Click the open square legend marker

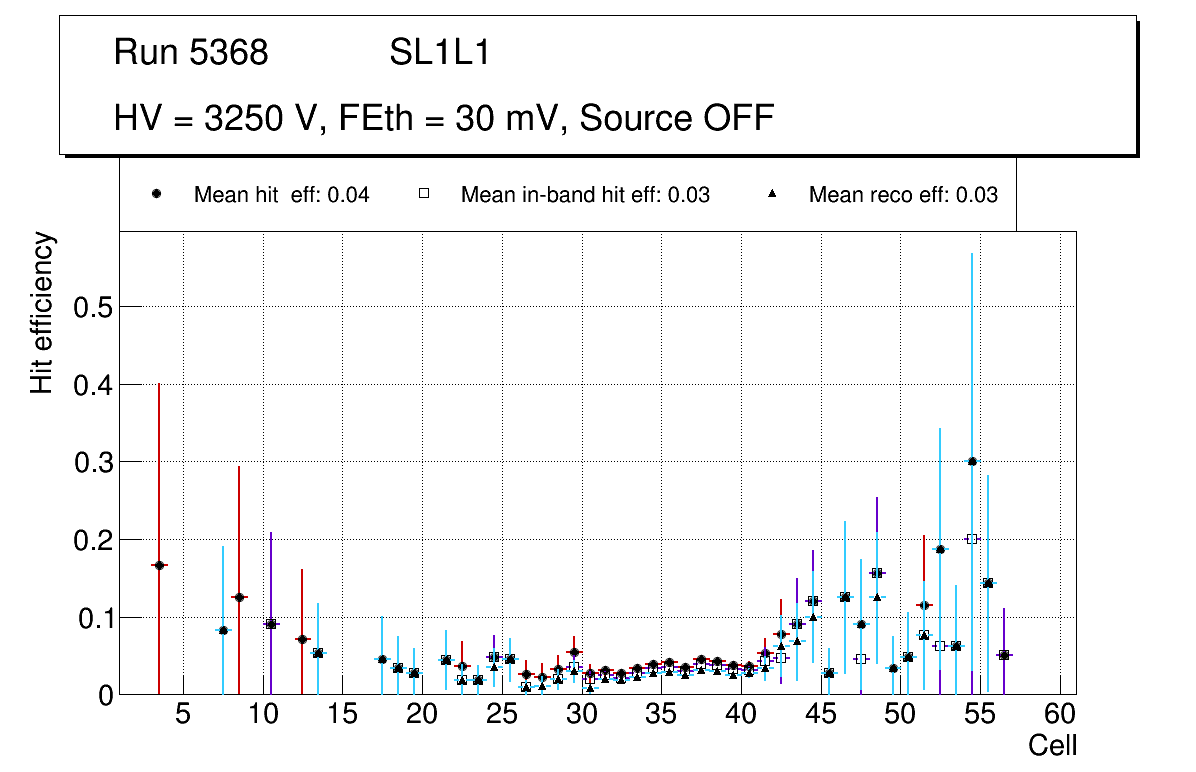(x=424, y=195)
